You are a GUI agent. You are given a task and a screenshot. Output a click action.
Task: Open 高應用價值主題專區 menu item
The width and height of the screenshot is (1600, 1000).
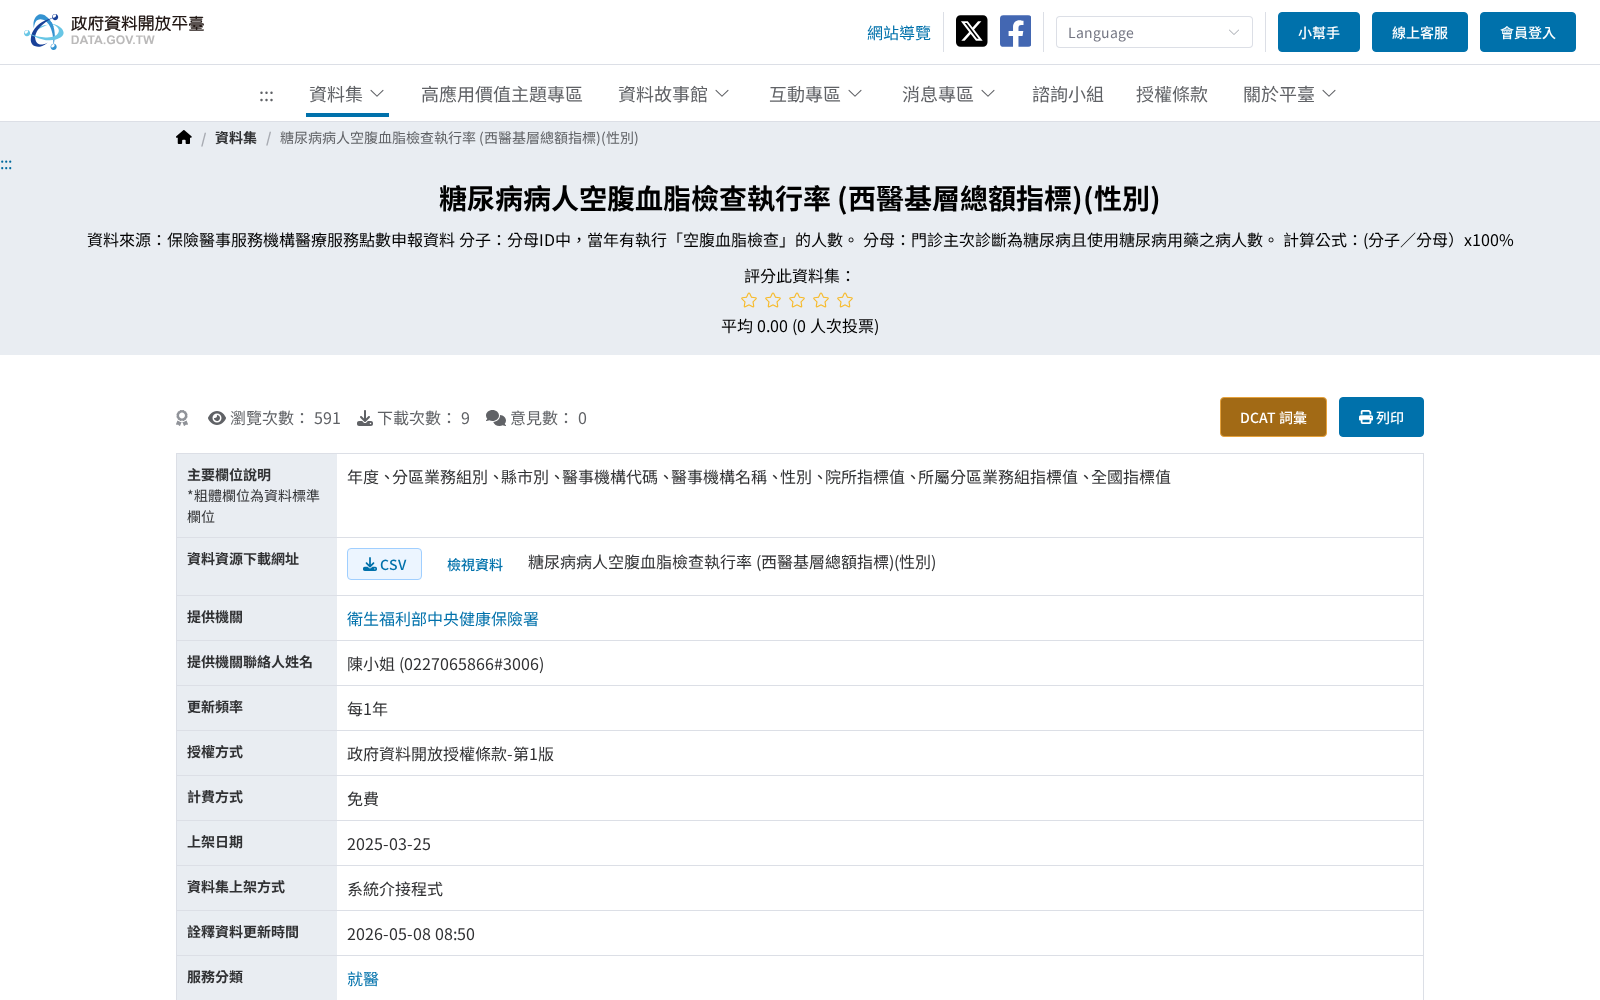pyautogui.click(x=501, y=94)
